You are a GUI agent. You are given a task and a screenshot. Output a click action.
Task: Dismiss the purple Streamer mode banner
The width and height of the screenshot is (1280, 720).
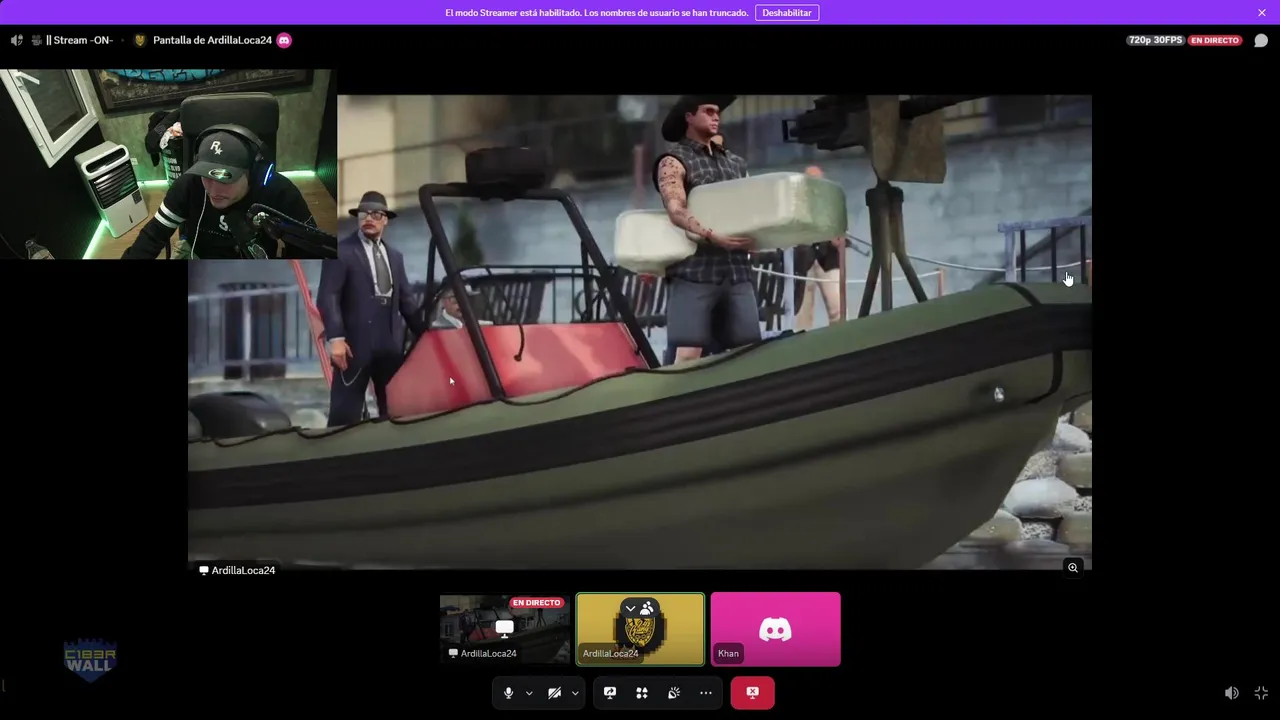pos(1262,13)
